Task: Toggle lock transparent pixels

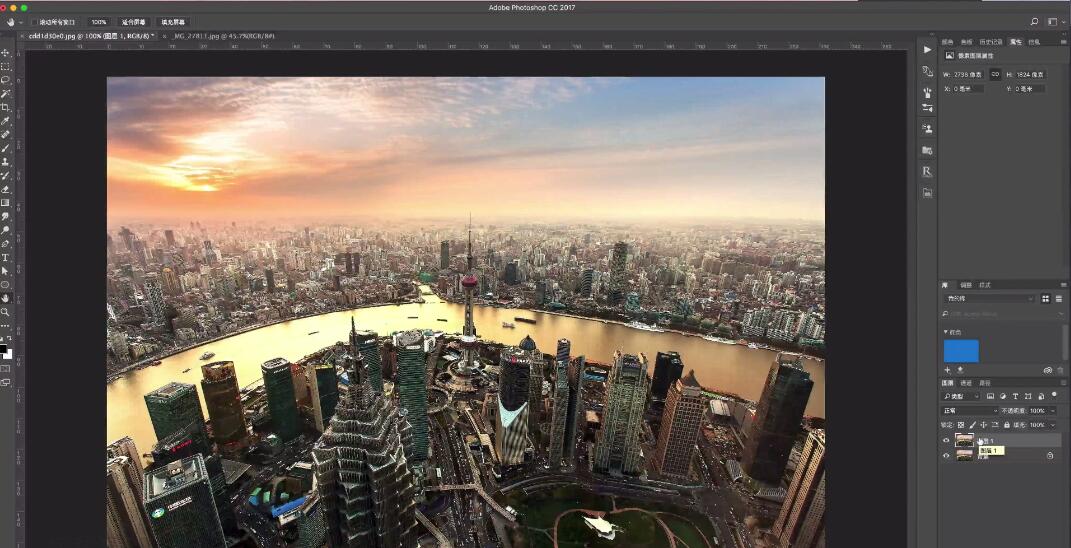Action: pos(961,425)
